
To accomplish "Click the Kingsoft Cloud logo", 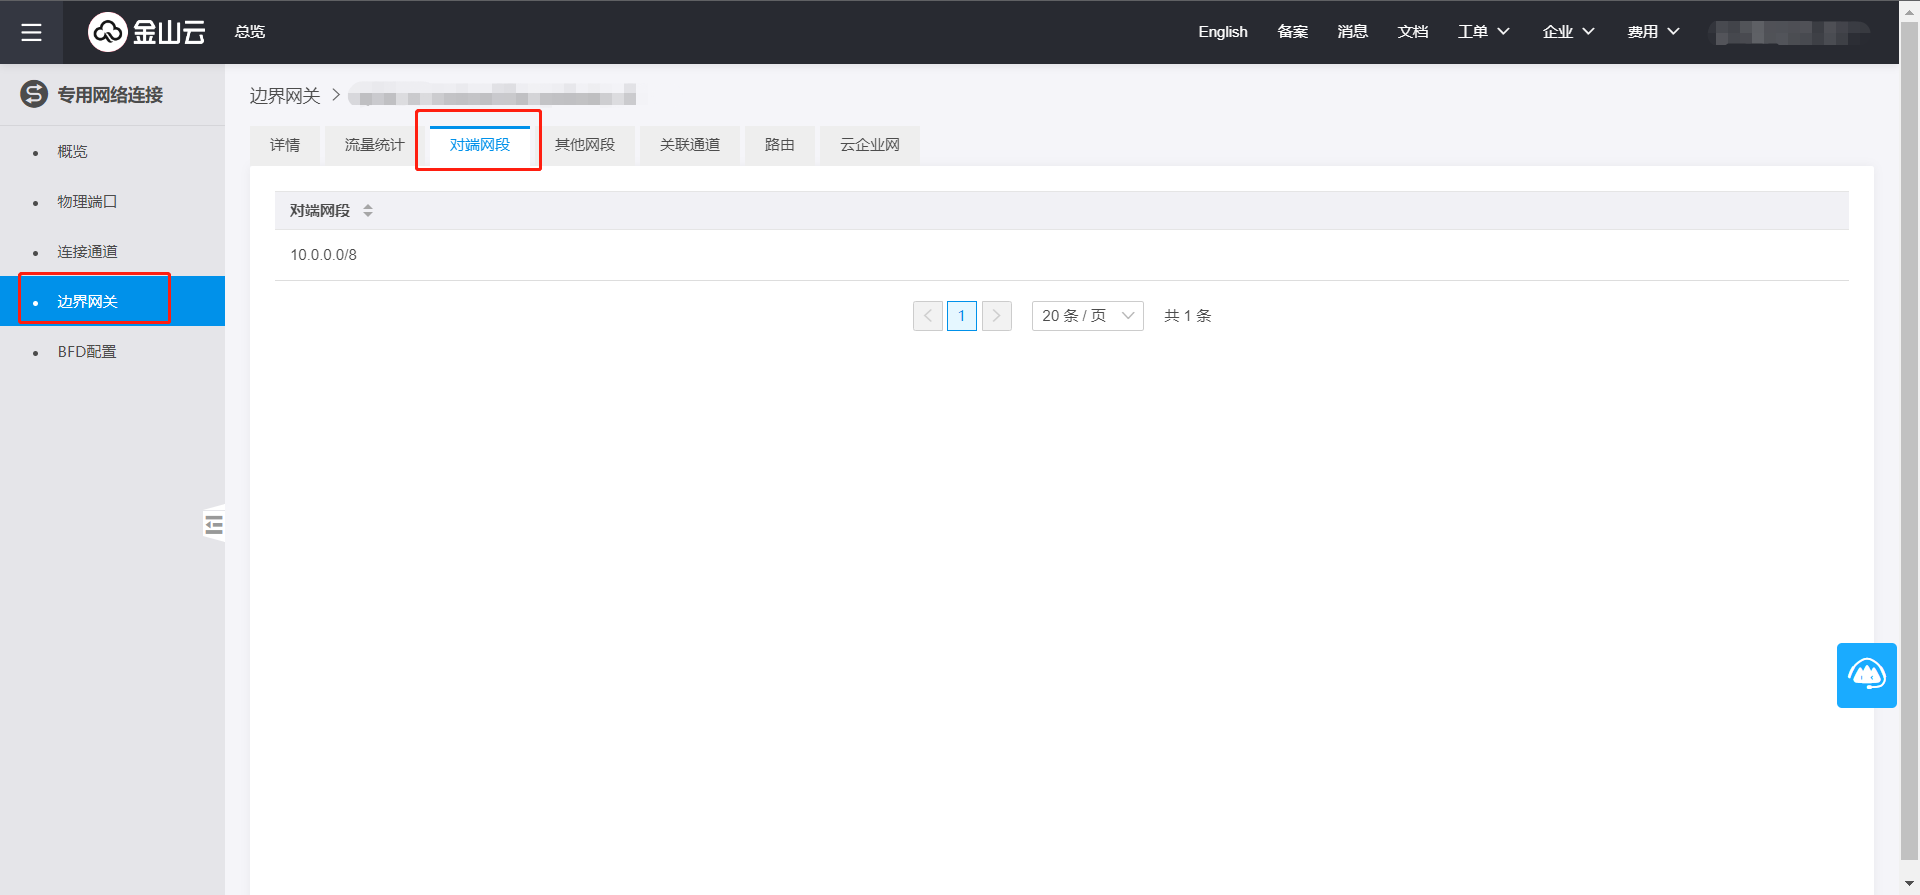I will tap(147, 32).
